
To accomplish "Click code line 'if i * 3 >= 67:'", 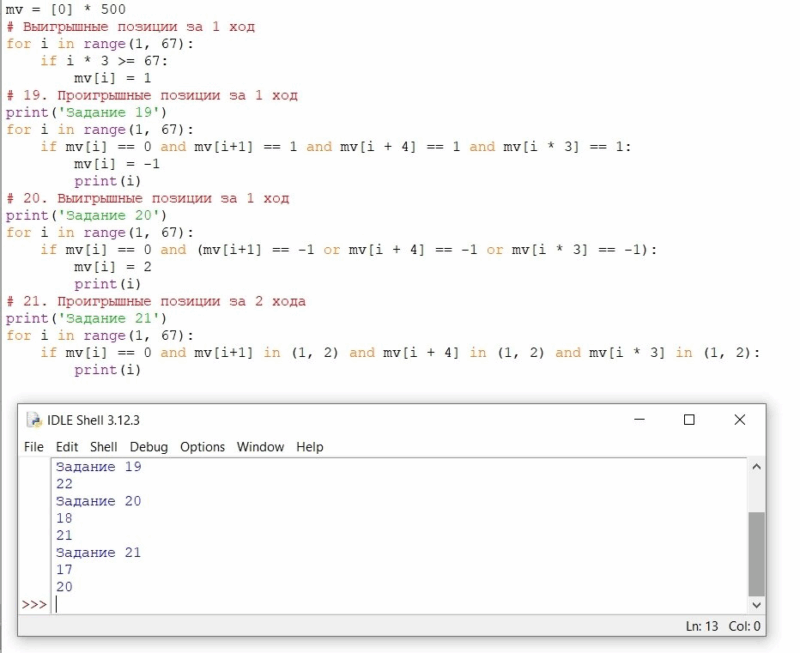I will 104,61.
